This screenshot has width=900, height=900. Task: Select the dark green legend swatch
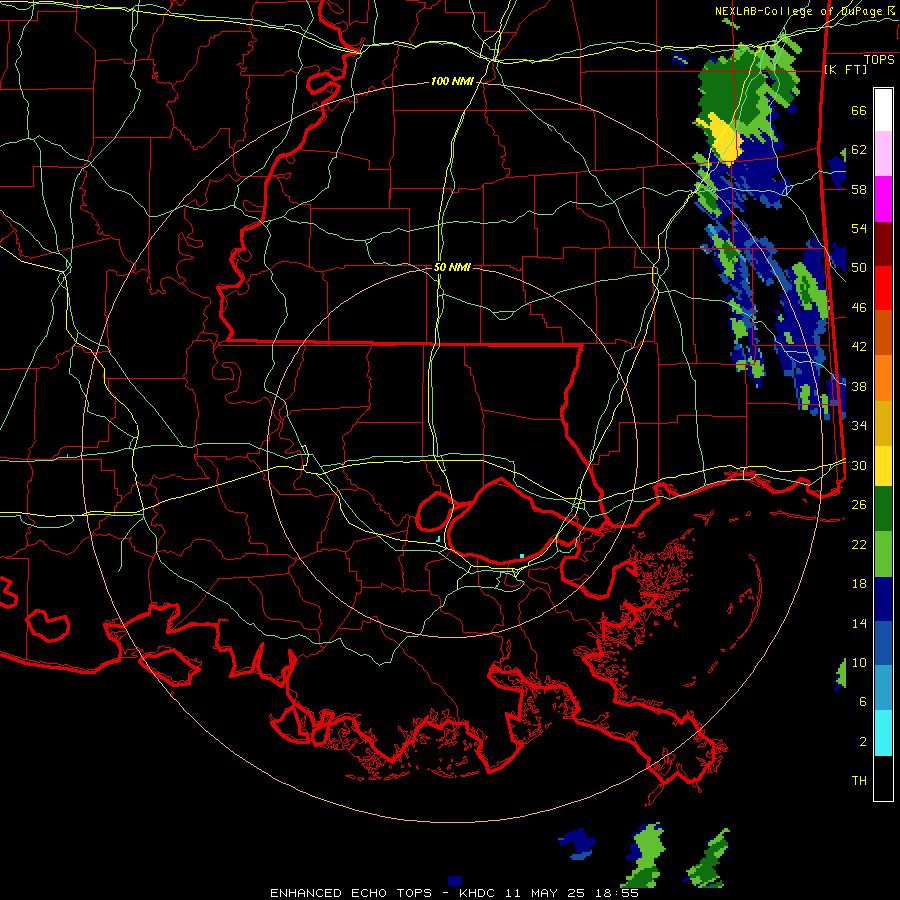(x=883, y=509)
